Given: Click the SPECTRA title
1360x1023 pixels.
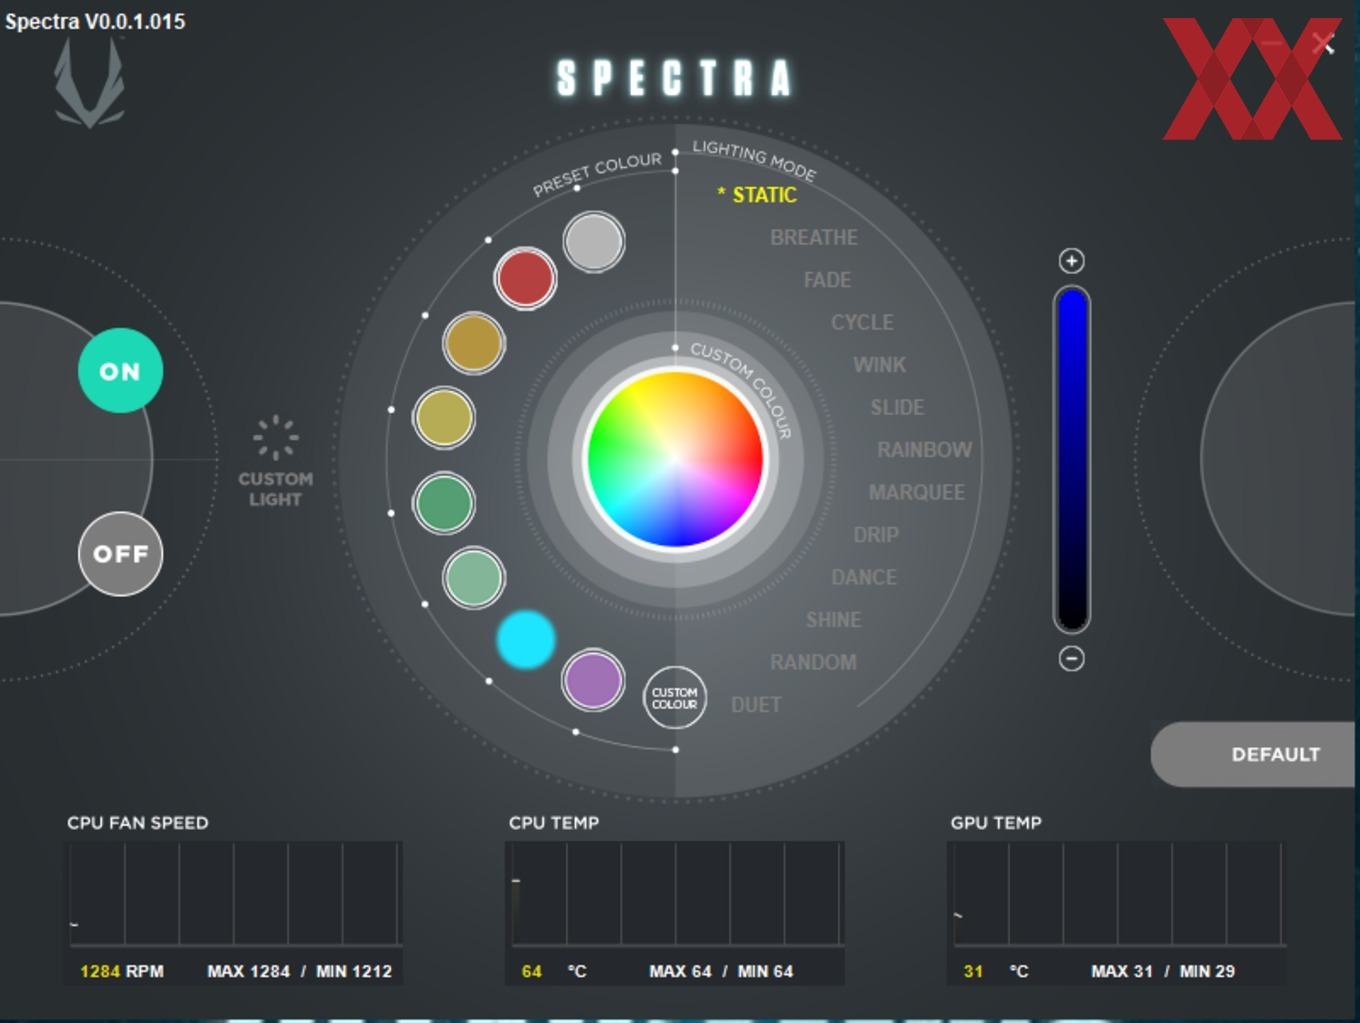Looking at the screenshot, I should [x=674, y=78].
